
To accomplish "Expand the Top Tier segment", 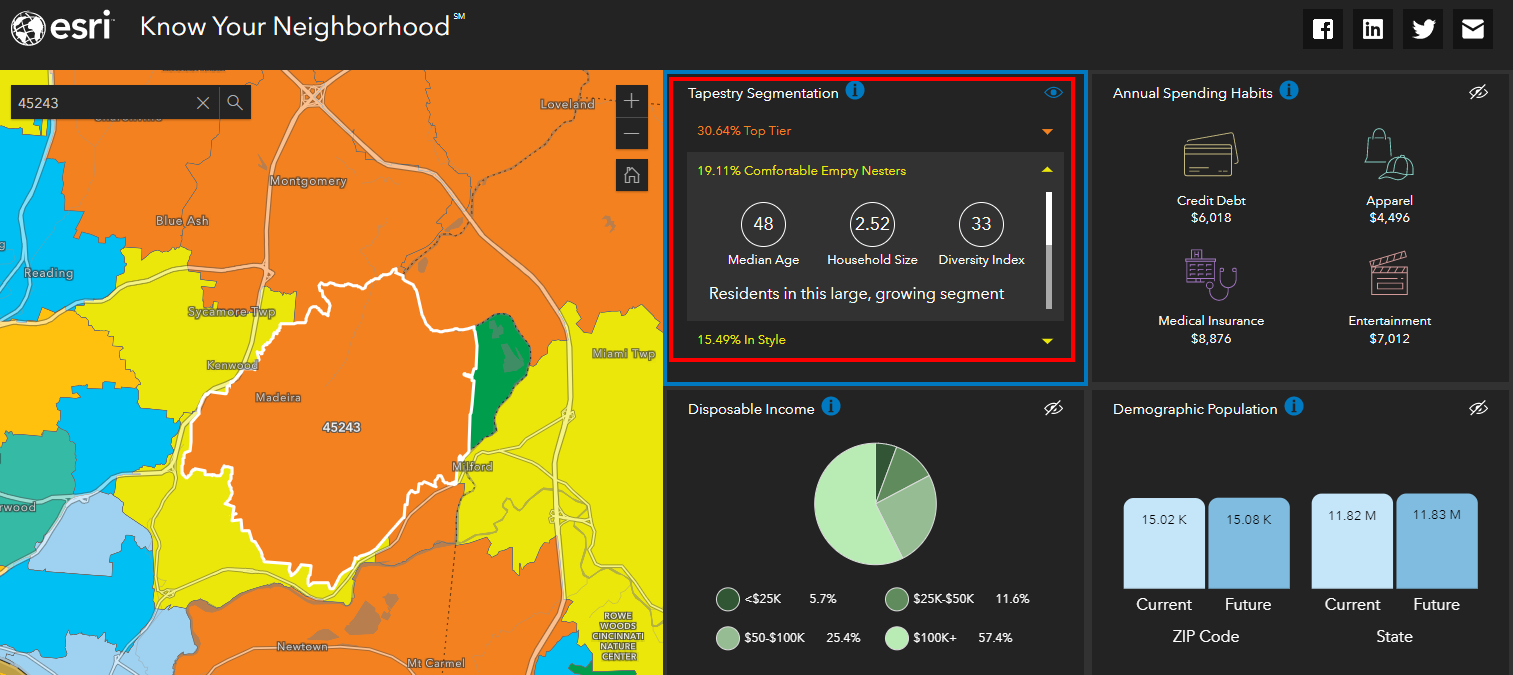I will pyautogui.click(x=1047, y=131).
